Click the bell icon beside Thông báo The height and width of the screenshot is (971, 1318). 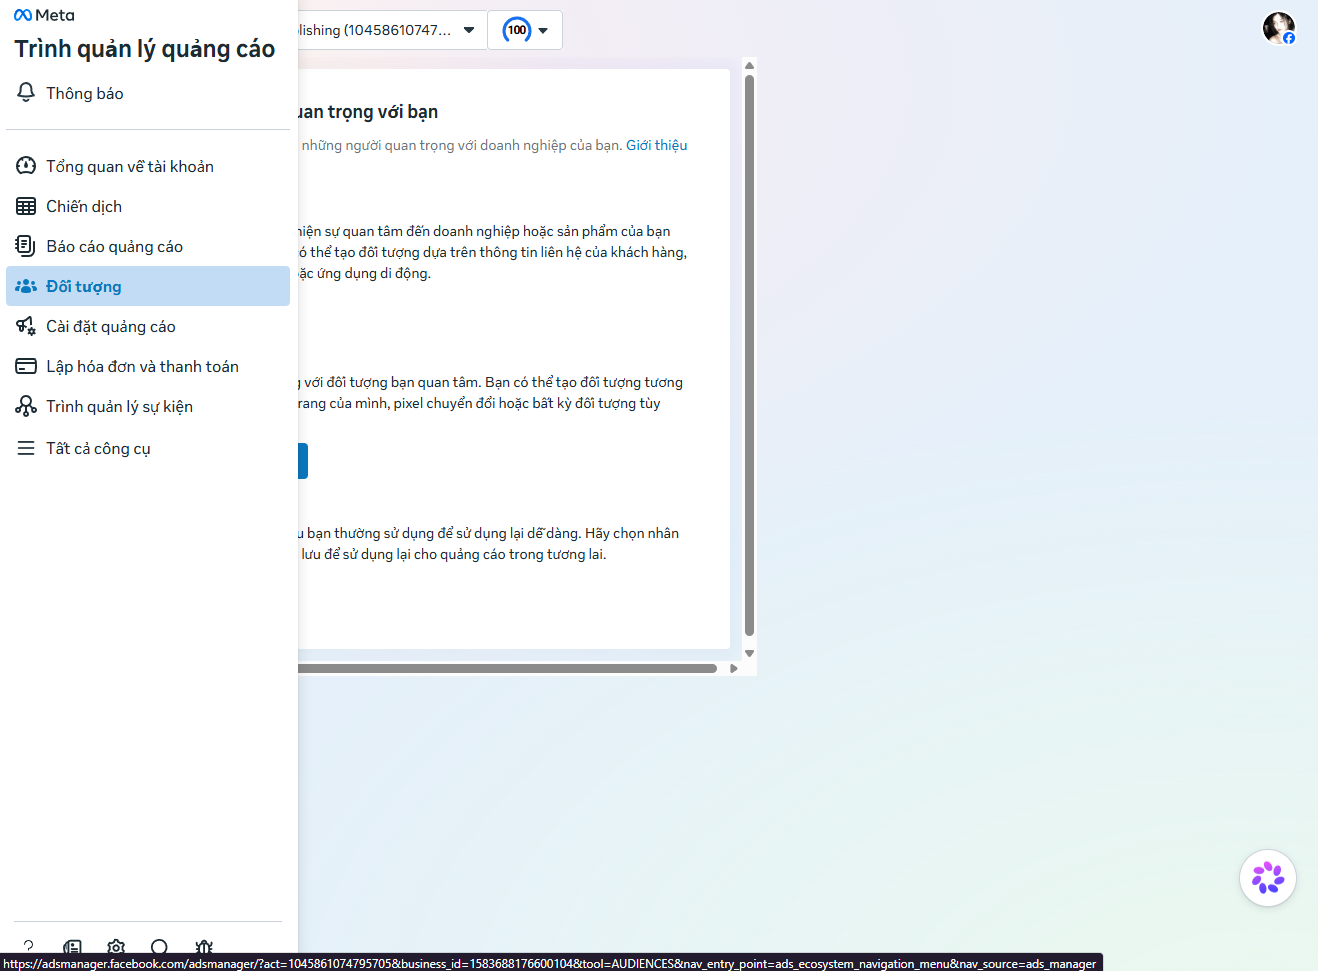tap(26, 92)
